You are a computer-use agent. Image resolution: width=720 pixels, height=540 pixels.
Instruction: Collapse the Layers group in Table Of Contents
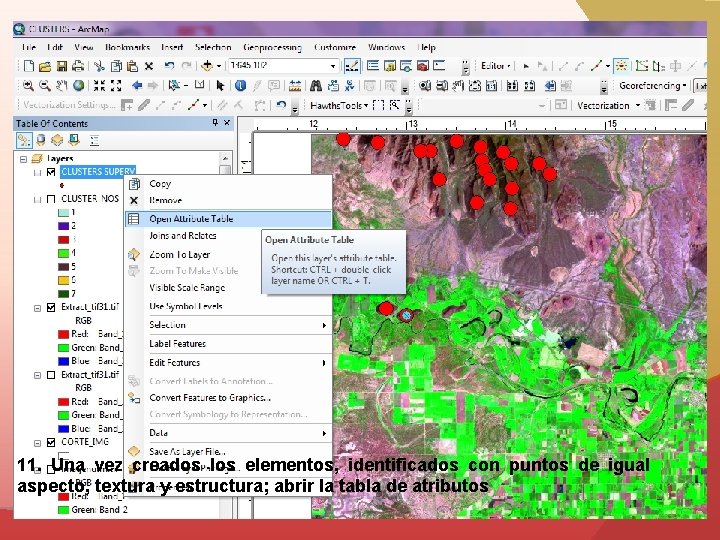[x=23, y=158]
